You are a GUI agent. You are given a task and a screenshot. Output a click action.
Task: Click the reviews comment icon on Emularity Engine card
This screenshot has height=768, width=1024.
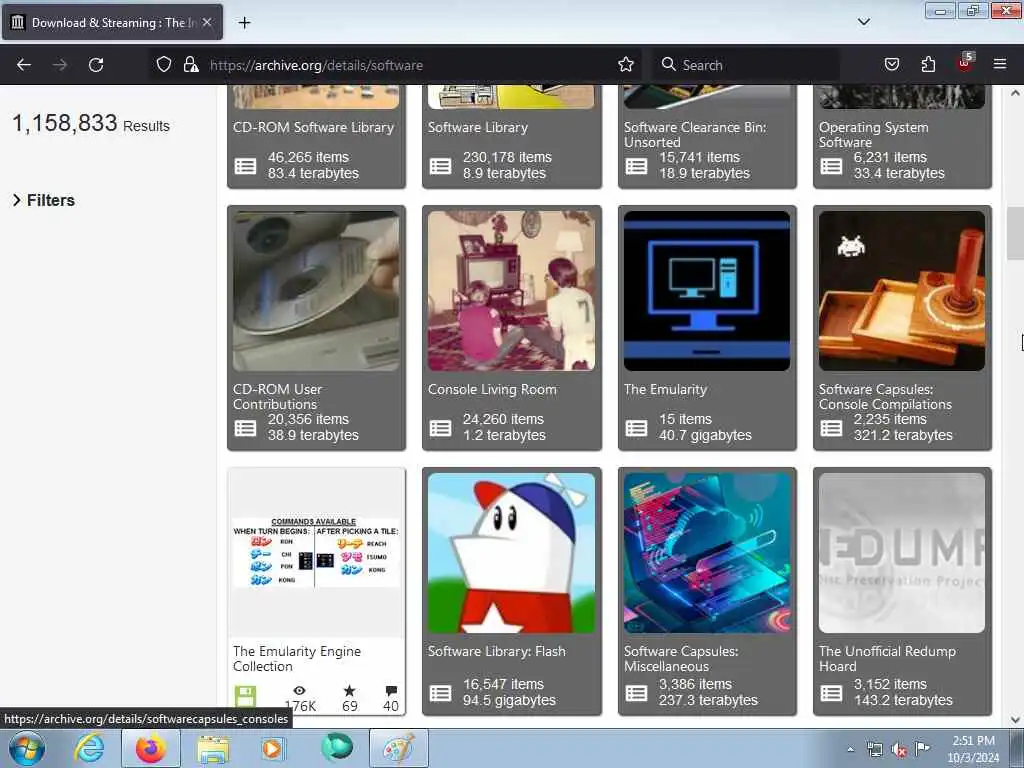pyautogui.click(x=391, y=690)
